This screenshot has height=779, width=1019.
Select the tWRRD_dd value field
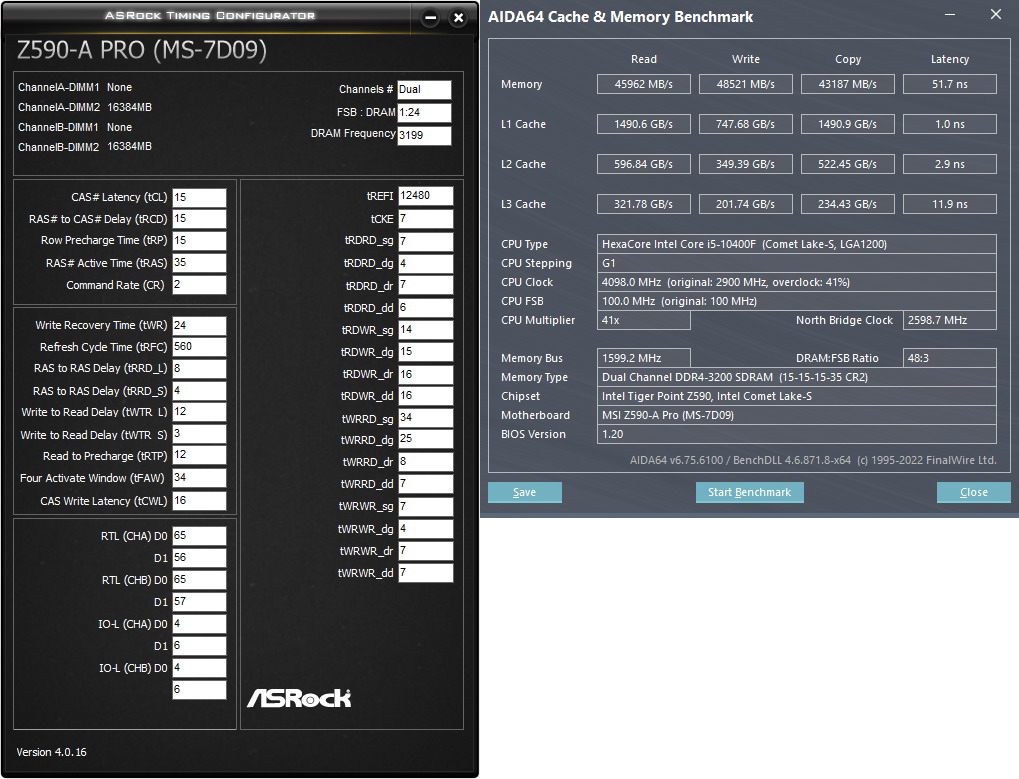(x=426, y=484)
